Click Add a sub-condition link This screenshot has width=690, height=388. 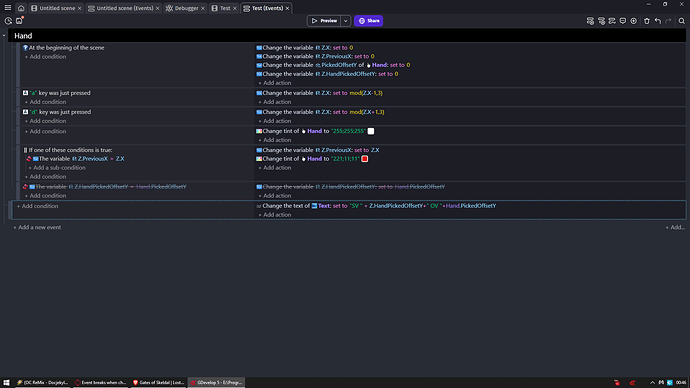(x=57, y=168)
